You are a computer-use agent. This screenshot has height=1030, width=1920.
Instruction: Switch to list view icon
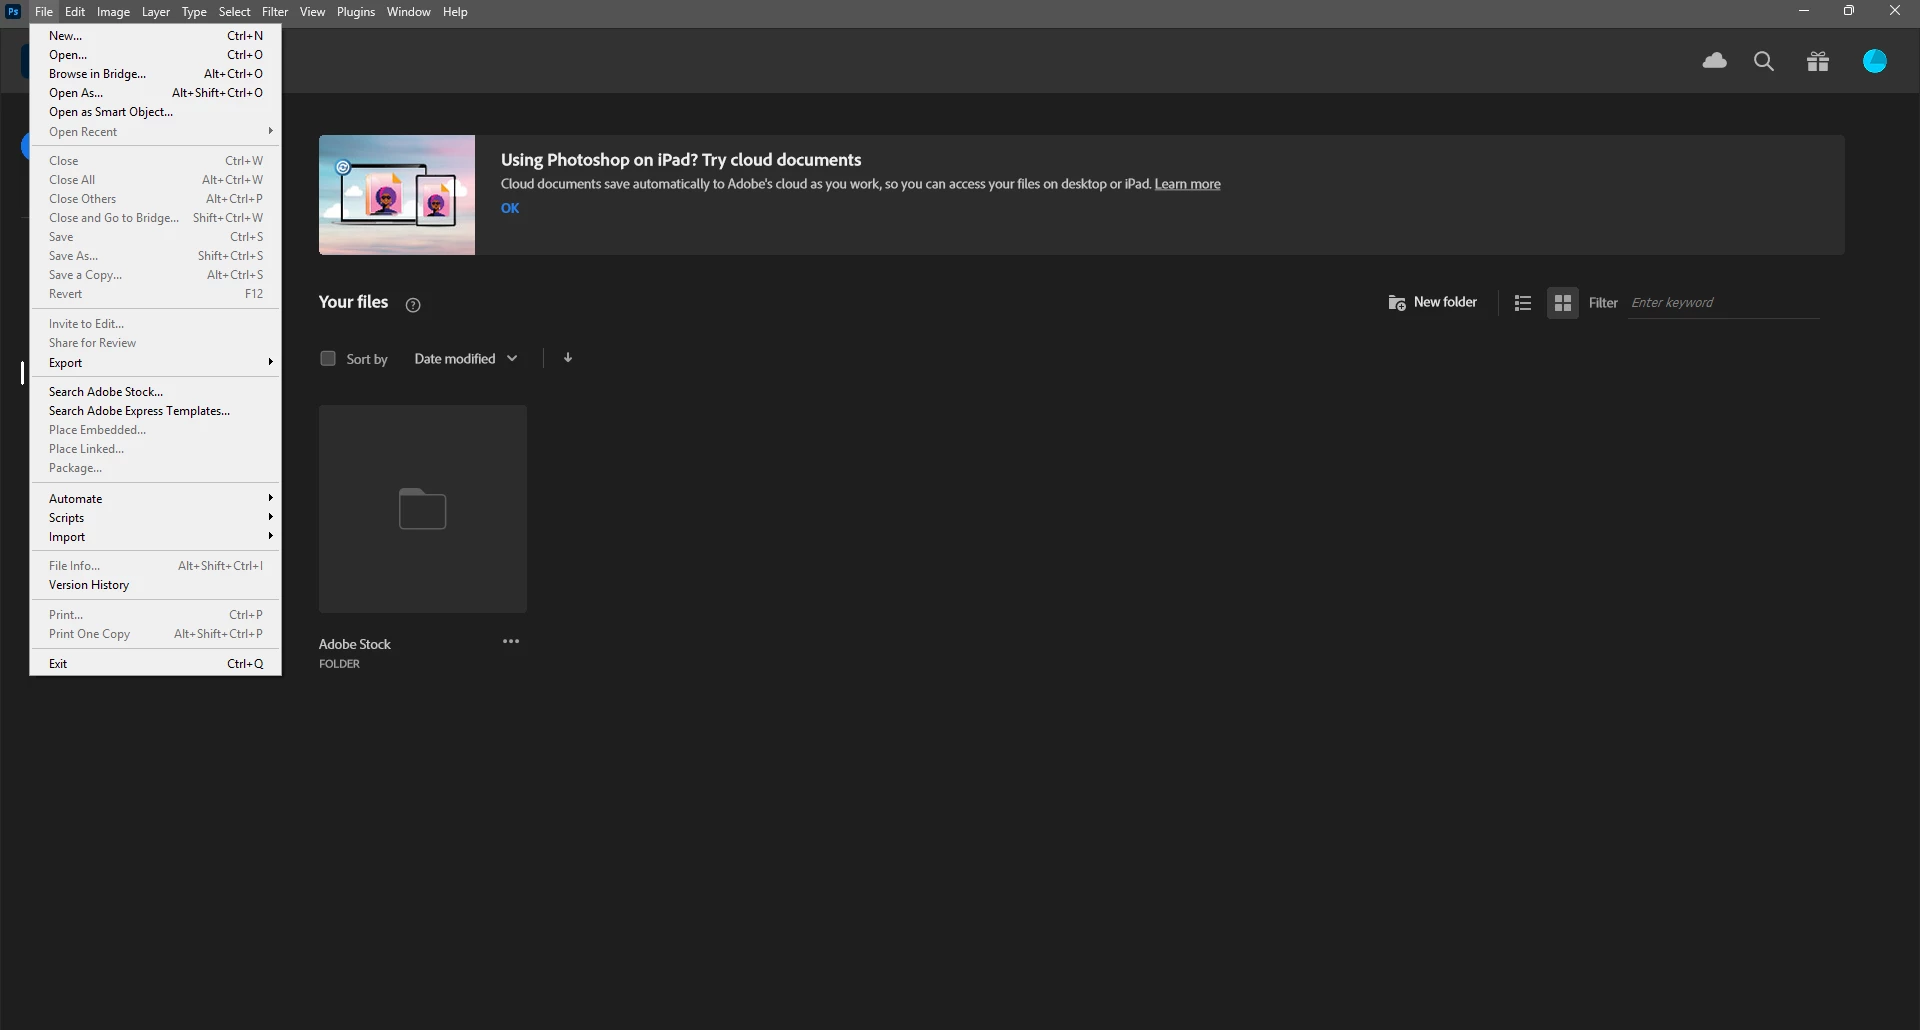coord(1523,303)
